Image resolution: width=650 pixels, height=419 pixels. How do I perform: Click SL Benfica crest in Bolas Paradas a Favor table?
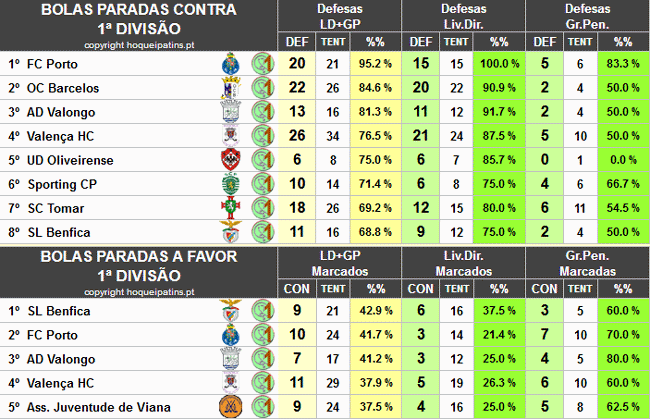click(x=233, y=311)
